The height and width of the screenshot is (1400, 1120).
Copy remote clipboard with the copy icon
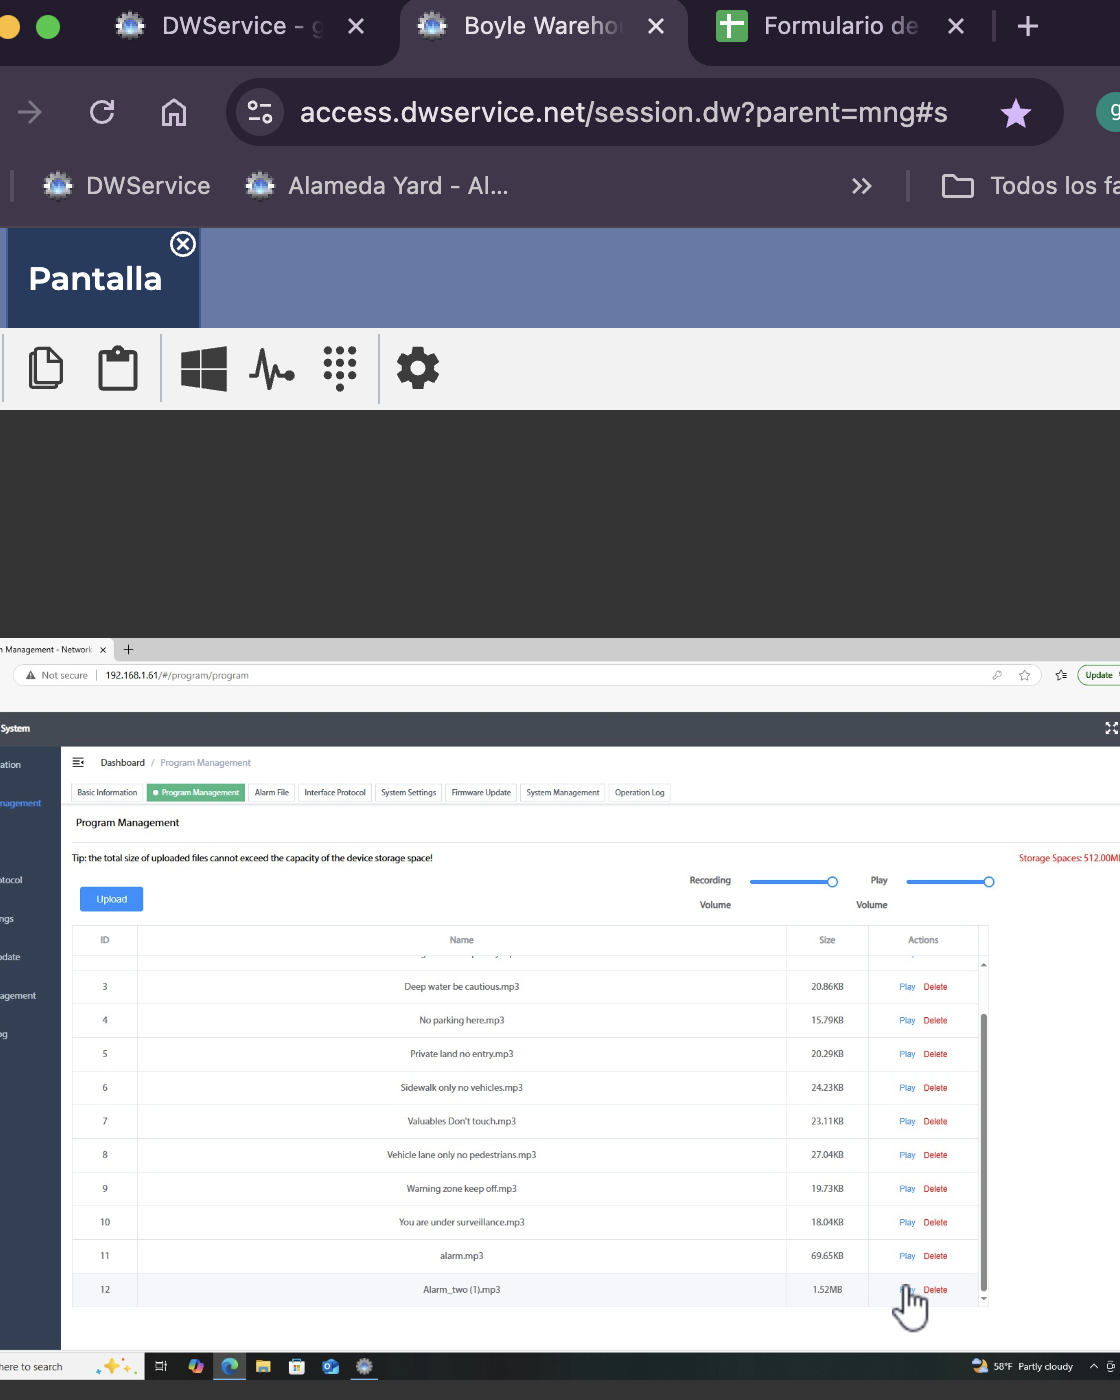pyautogui.click(x=46, y=368)
